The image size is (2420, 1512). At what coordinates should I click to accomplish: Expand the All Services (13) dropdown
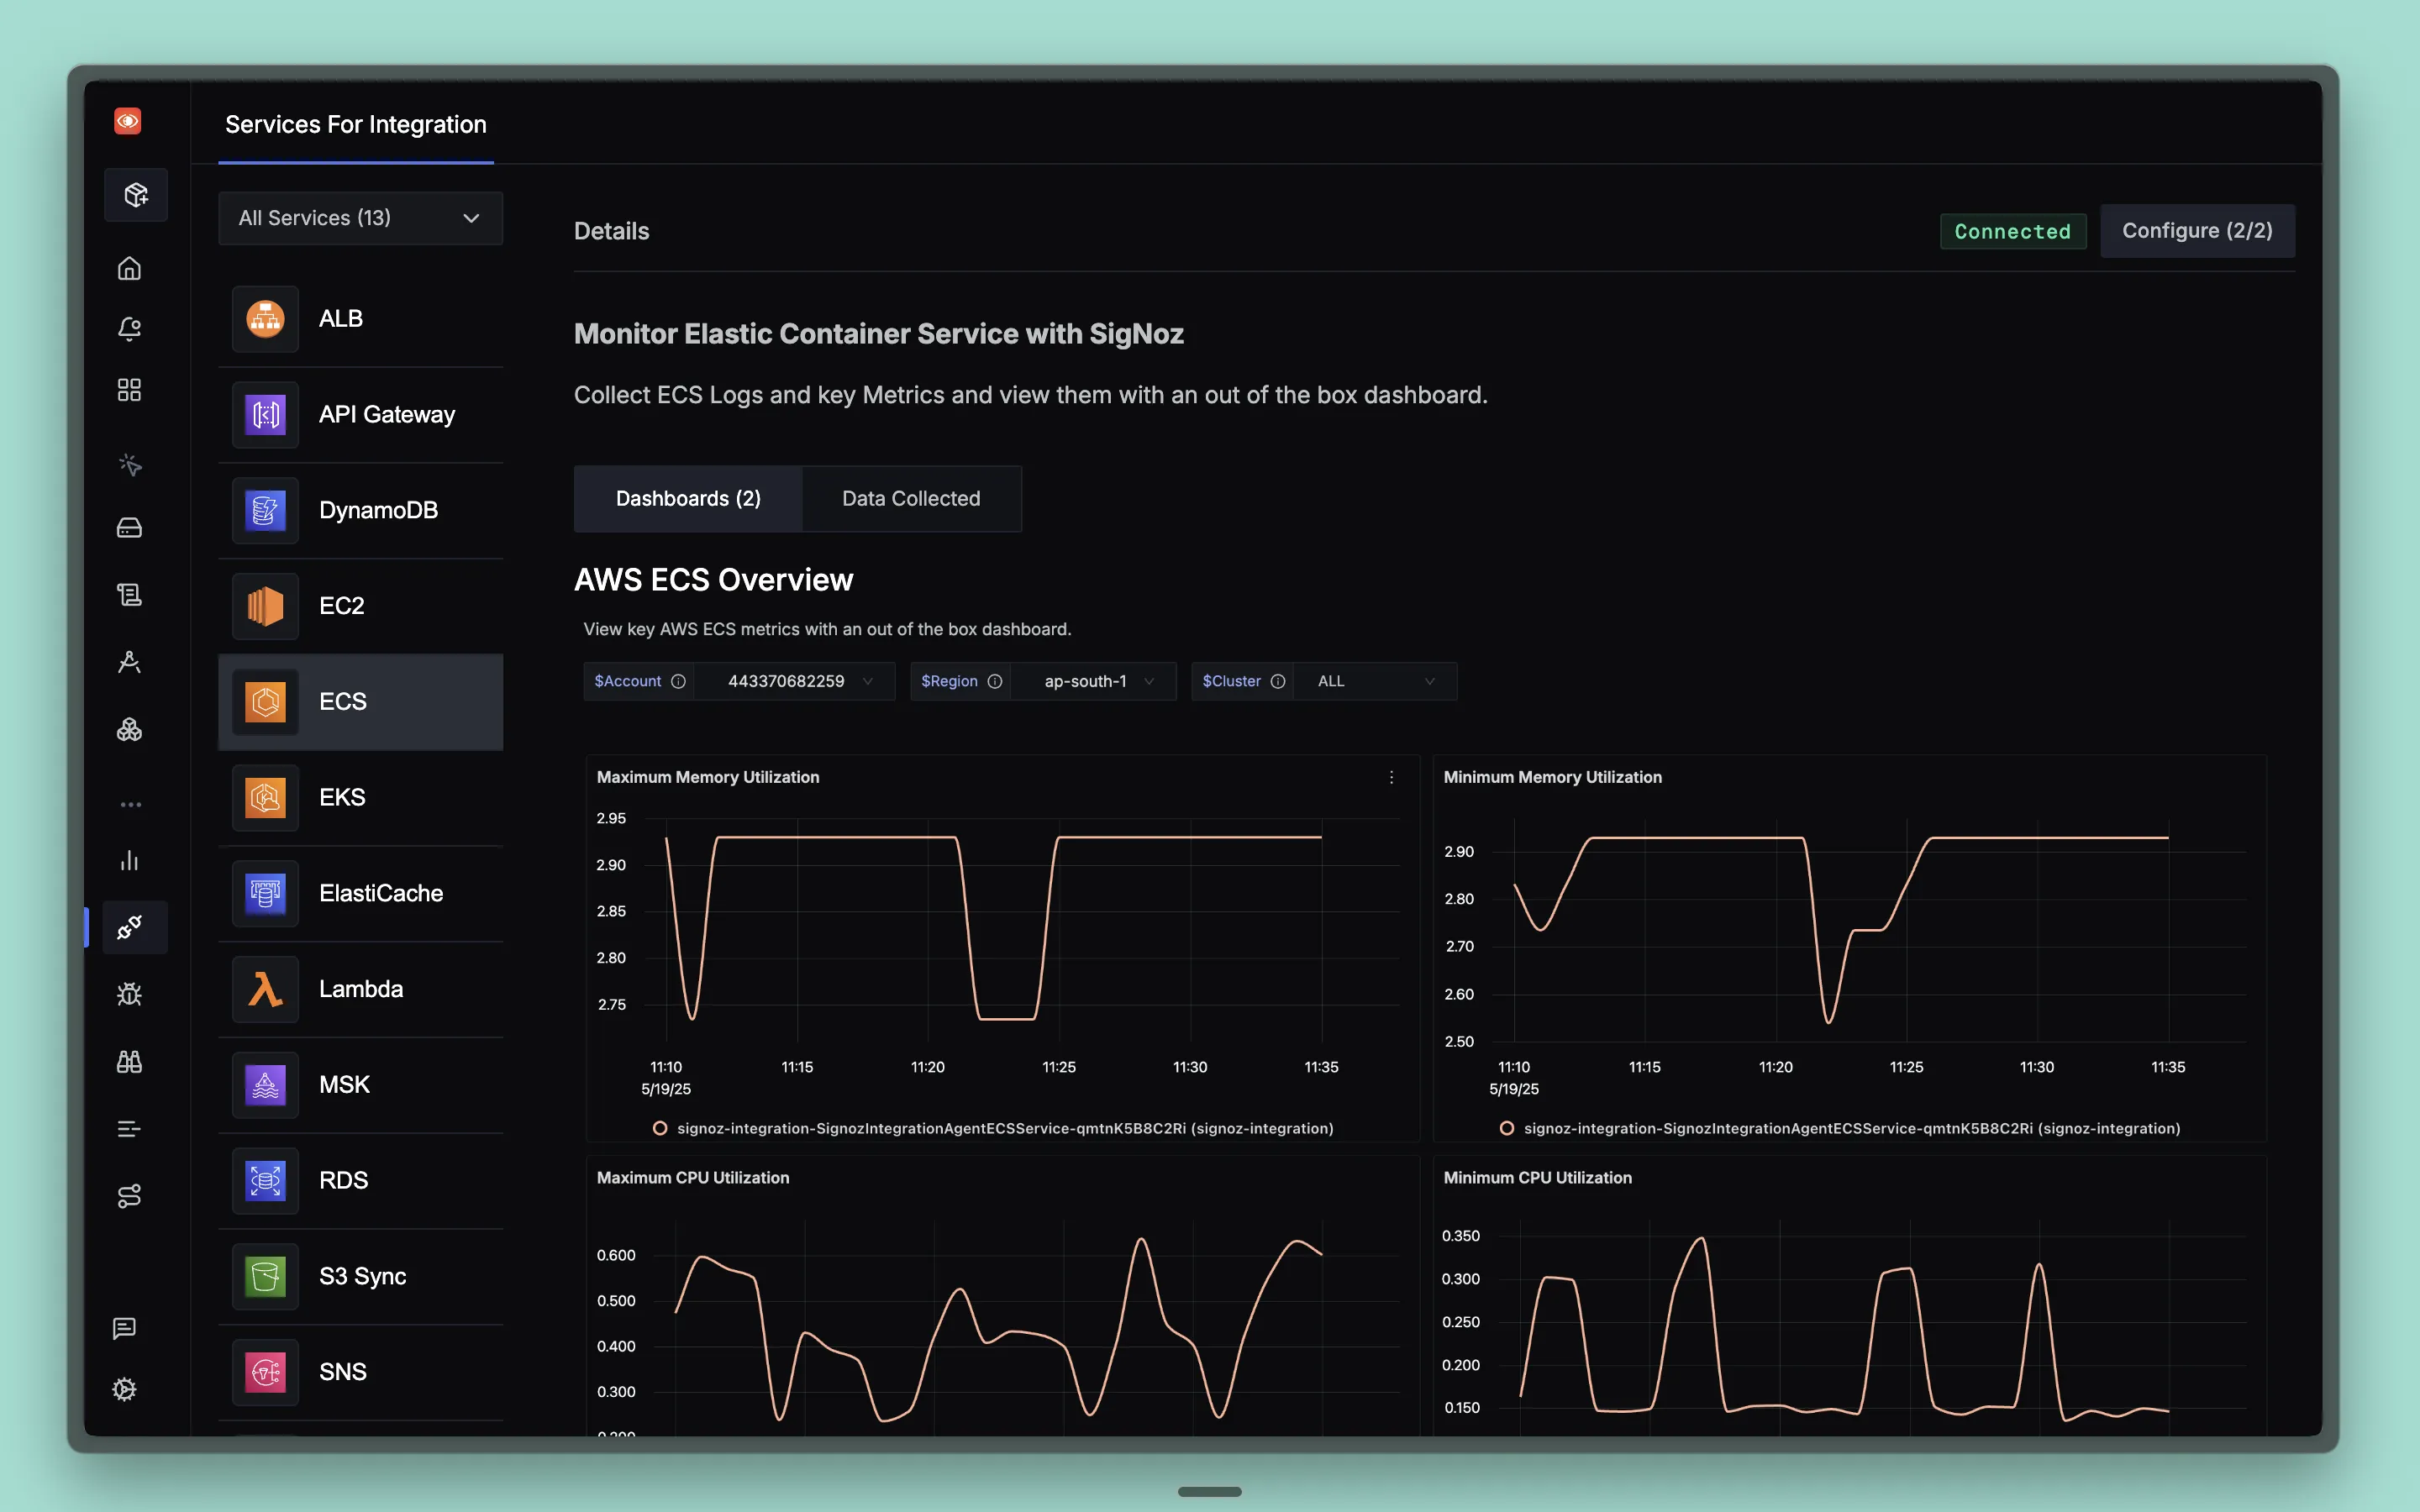pos(360,218)
